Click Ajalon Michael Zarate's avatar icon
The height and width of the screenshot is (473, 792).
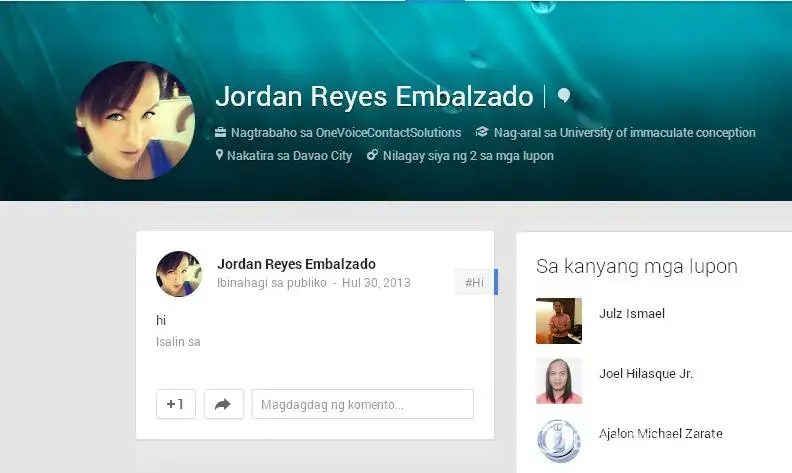(x=558, y=441)
